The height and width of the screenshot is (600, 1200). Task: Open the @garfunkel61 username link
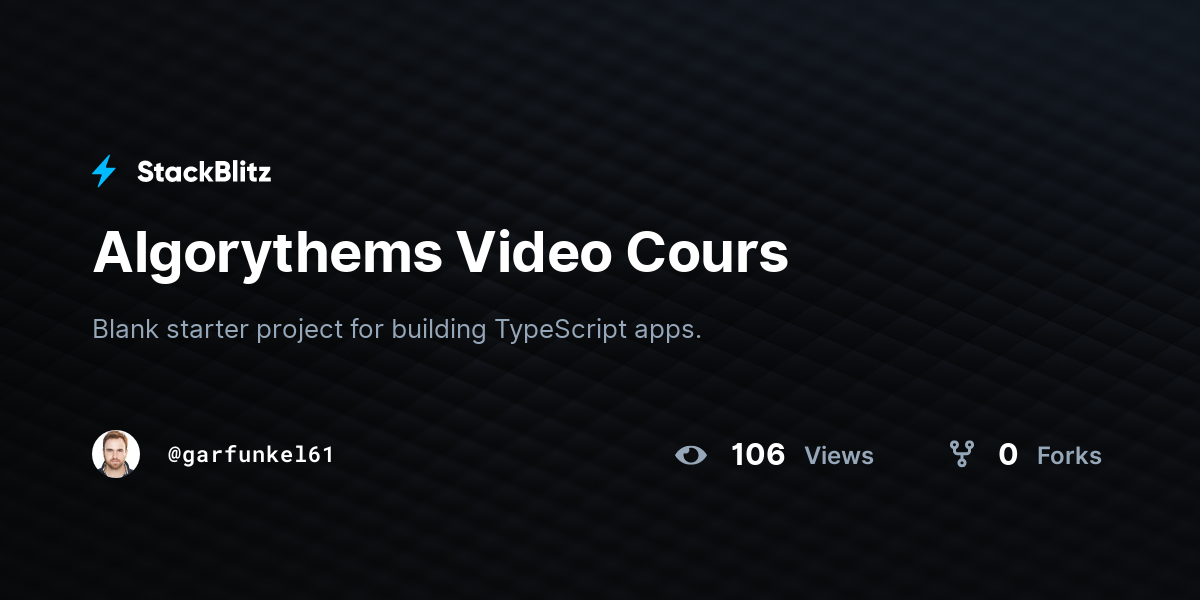(x=251, y=455)
